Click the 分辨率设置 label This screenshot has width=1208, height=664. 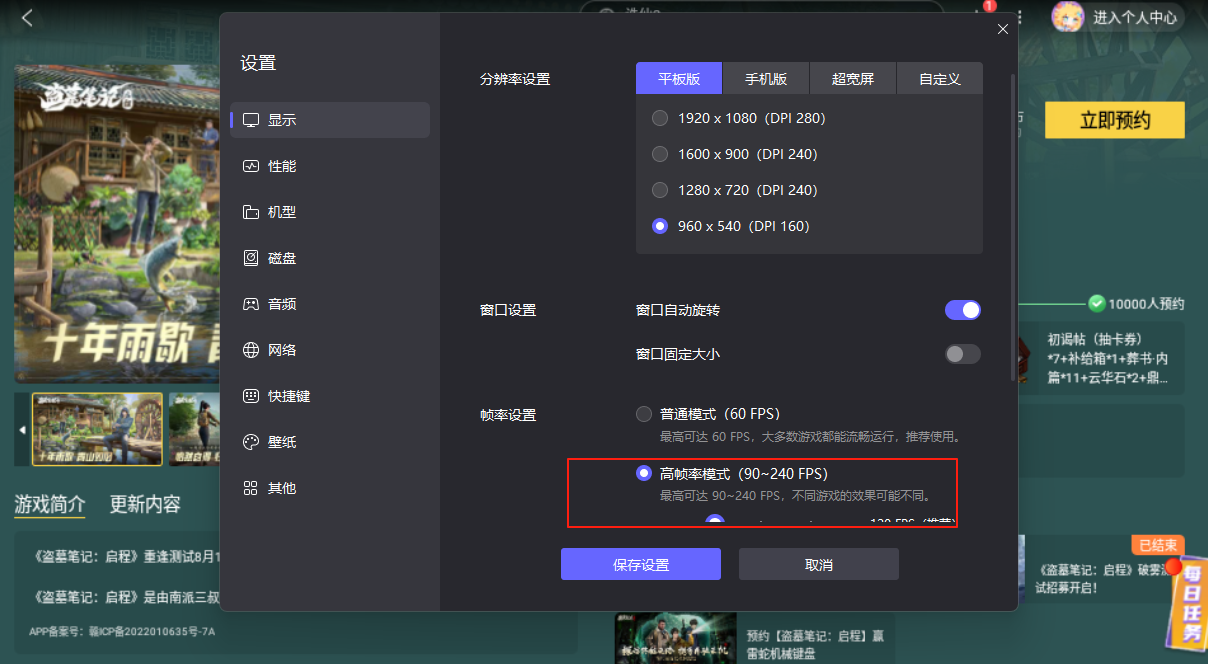(x=515, y=79)
